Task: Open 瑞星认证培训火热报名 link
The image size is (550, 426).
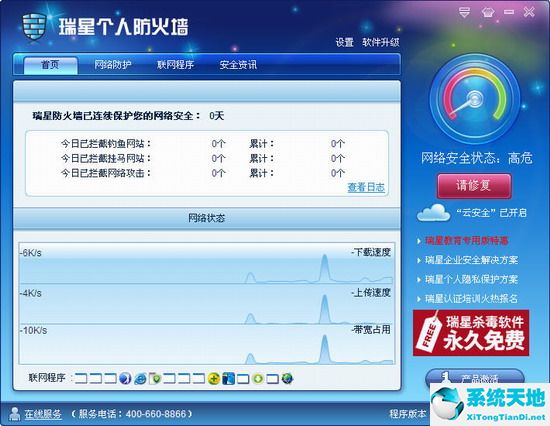Action: point(471,299)
